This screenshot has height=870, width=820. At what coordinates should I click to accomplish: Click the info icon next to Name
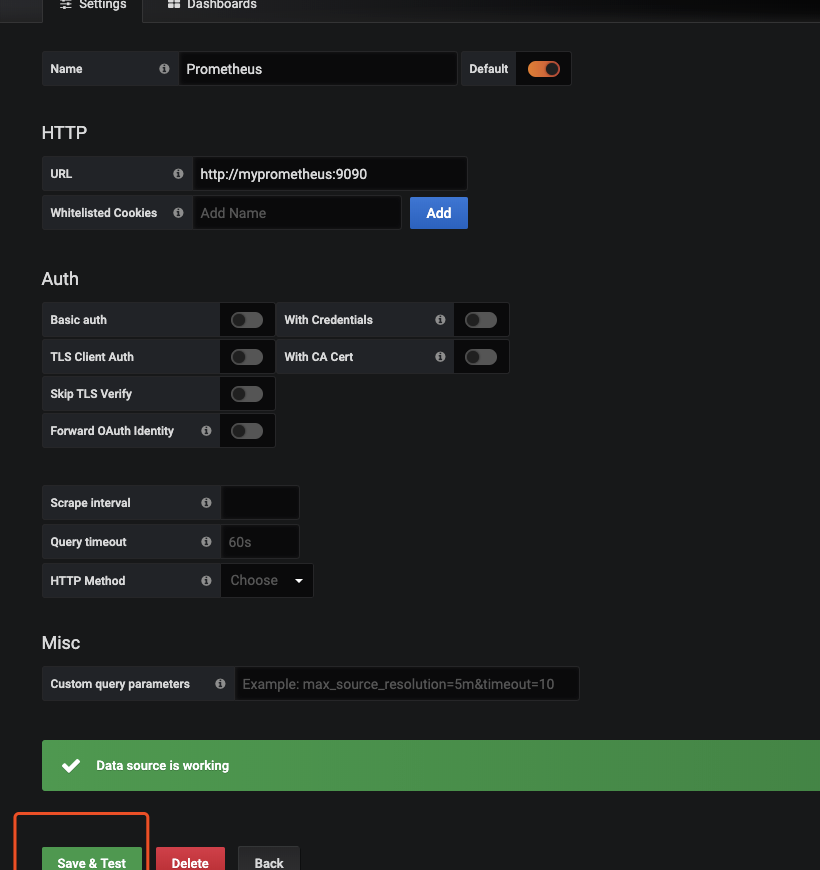164,69
